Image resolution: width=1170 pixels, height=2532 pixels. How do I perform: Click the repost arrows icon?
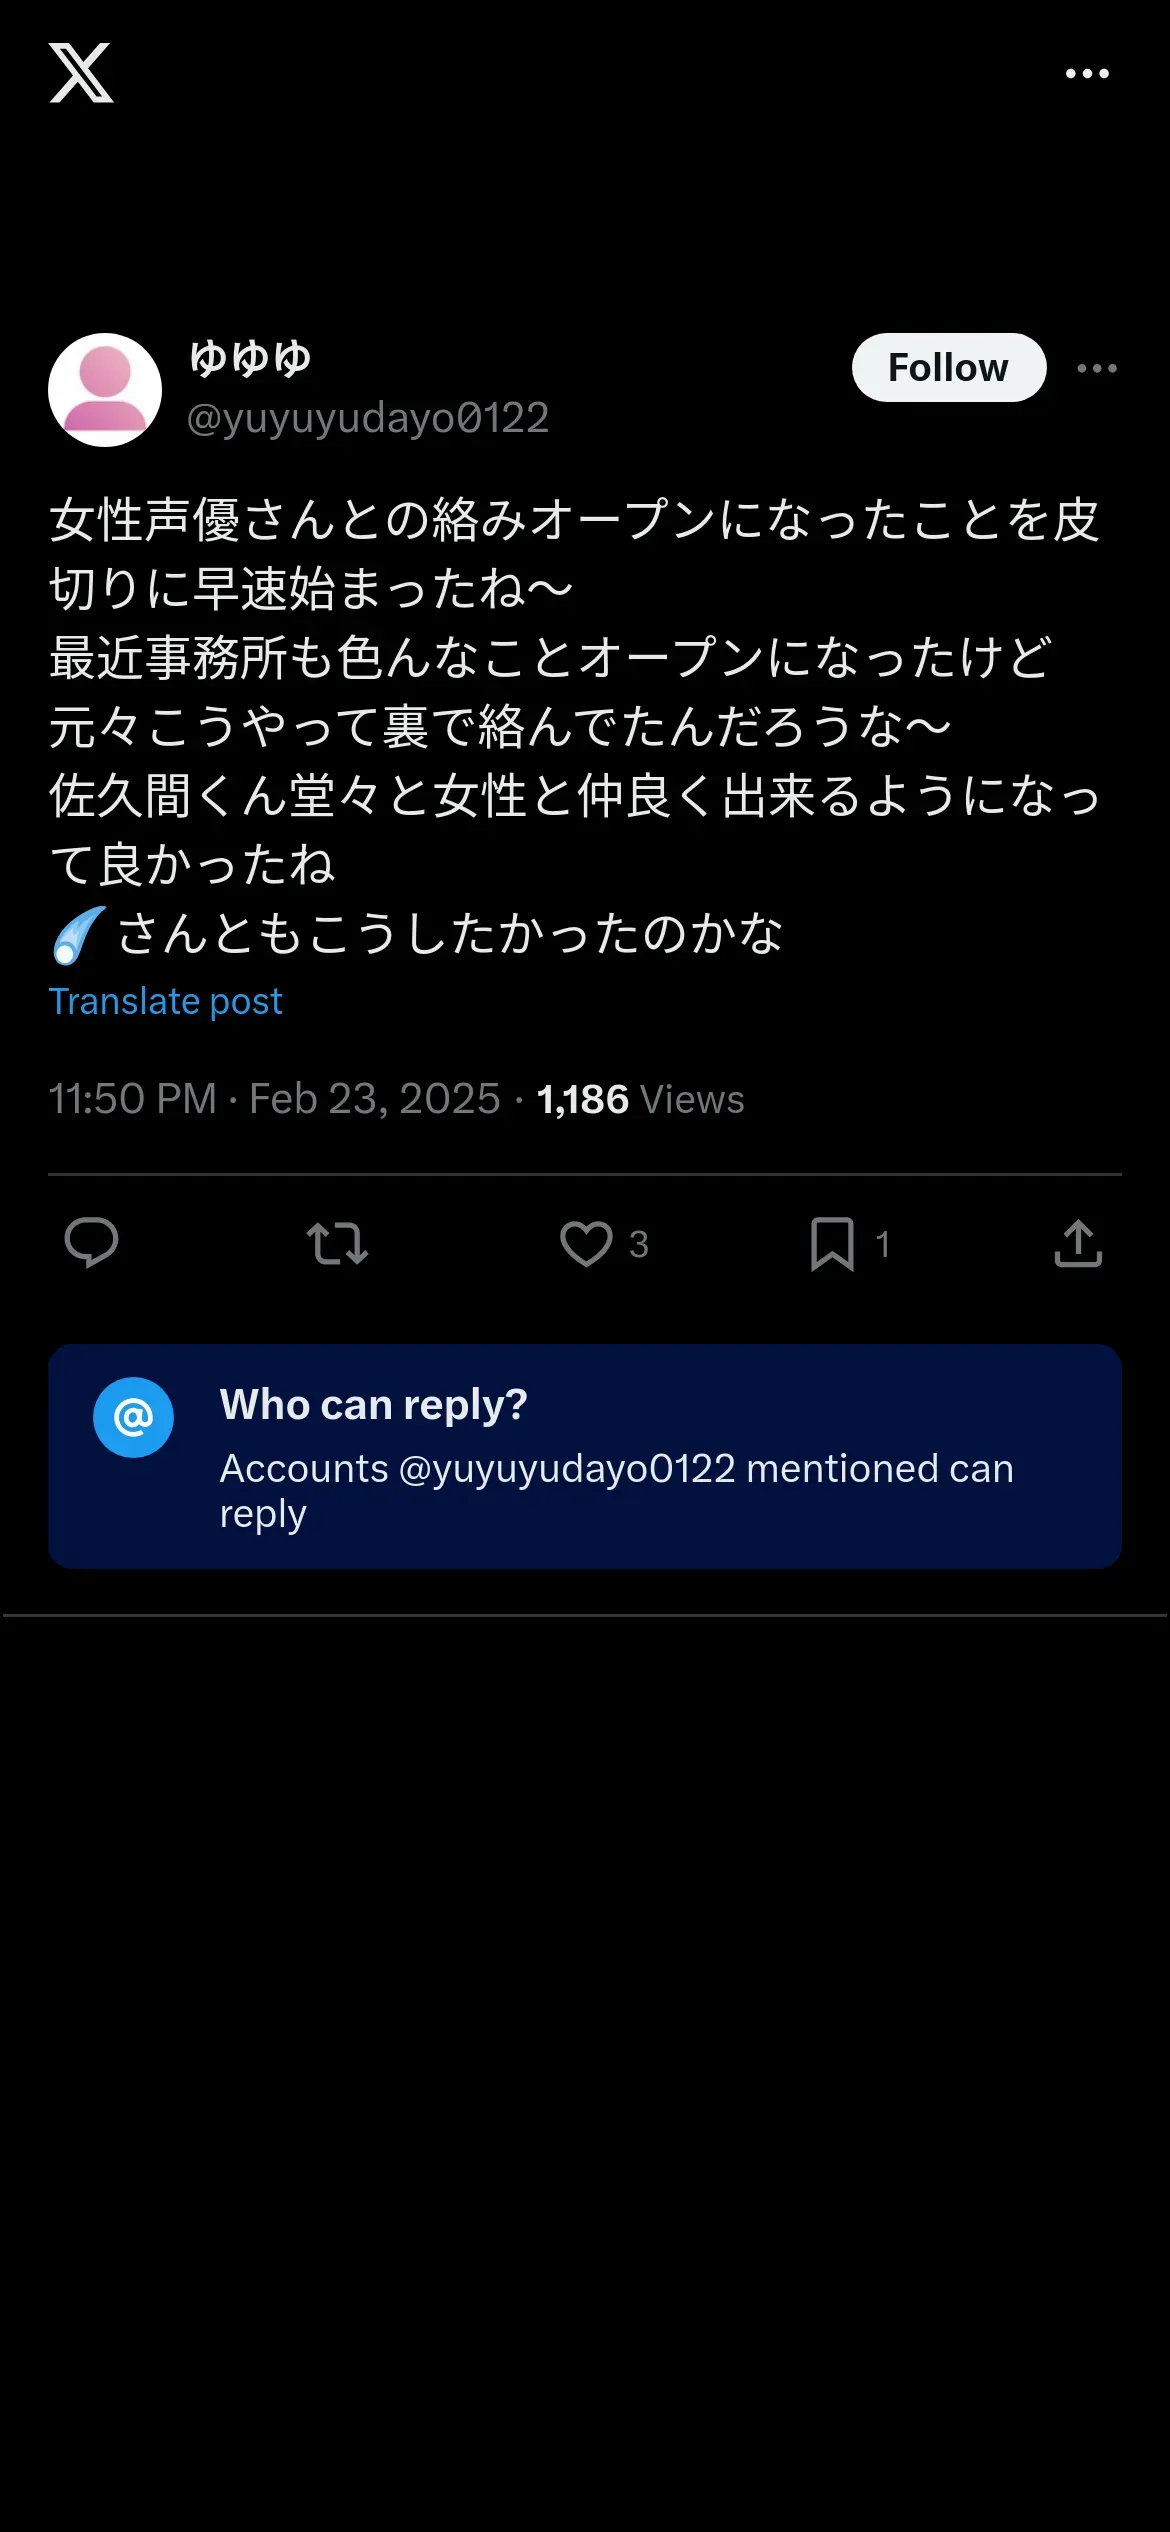click(x=338, y=1244)
